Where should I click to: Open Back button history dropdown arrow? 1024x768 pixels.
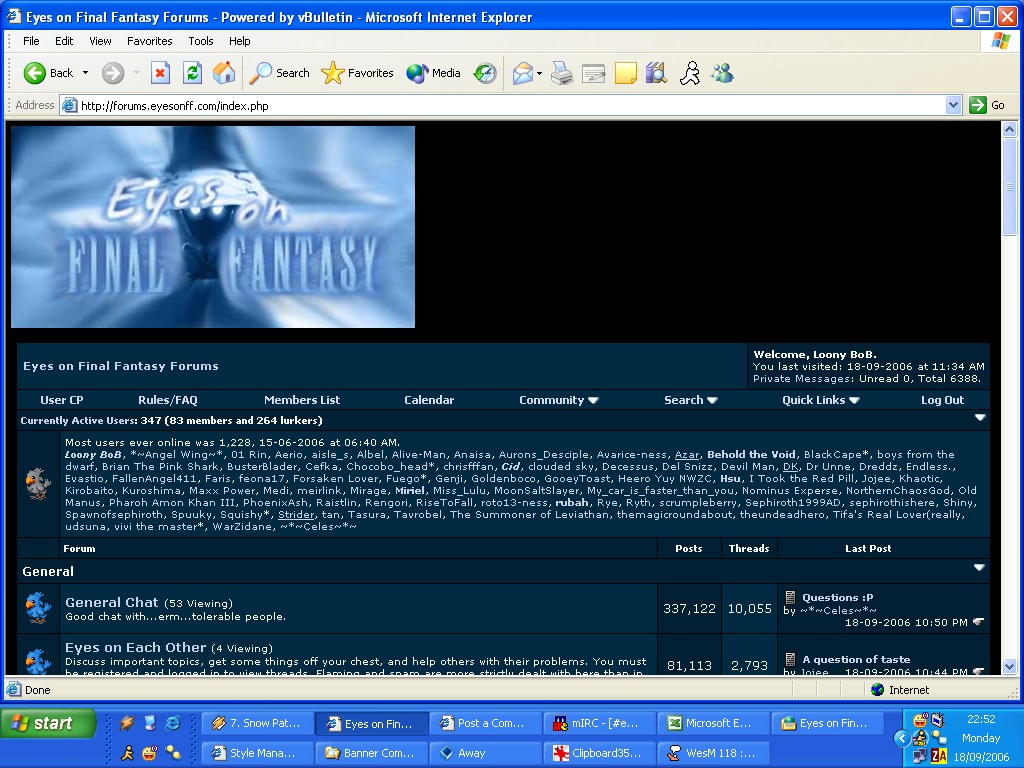pyautogui.click(x=86, y=73)
